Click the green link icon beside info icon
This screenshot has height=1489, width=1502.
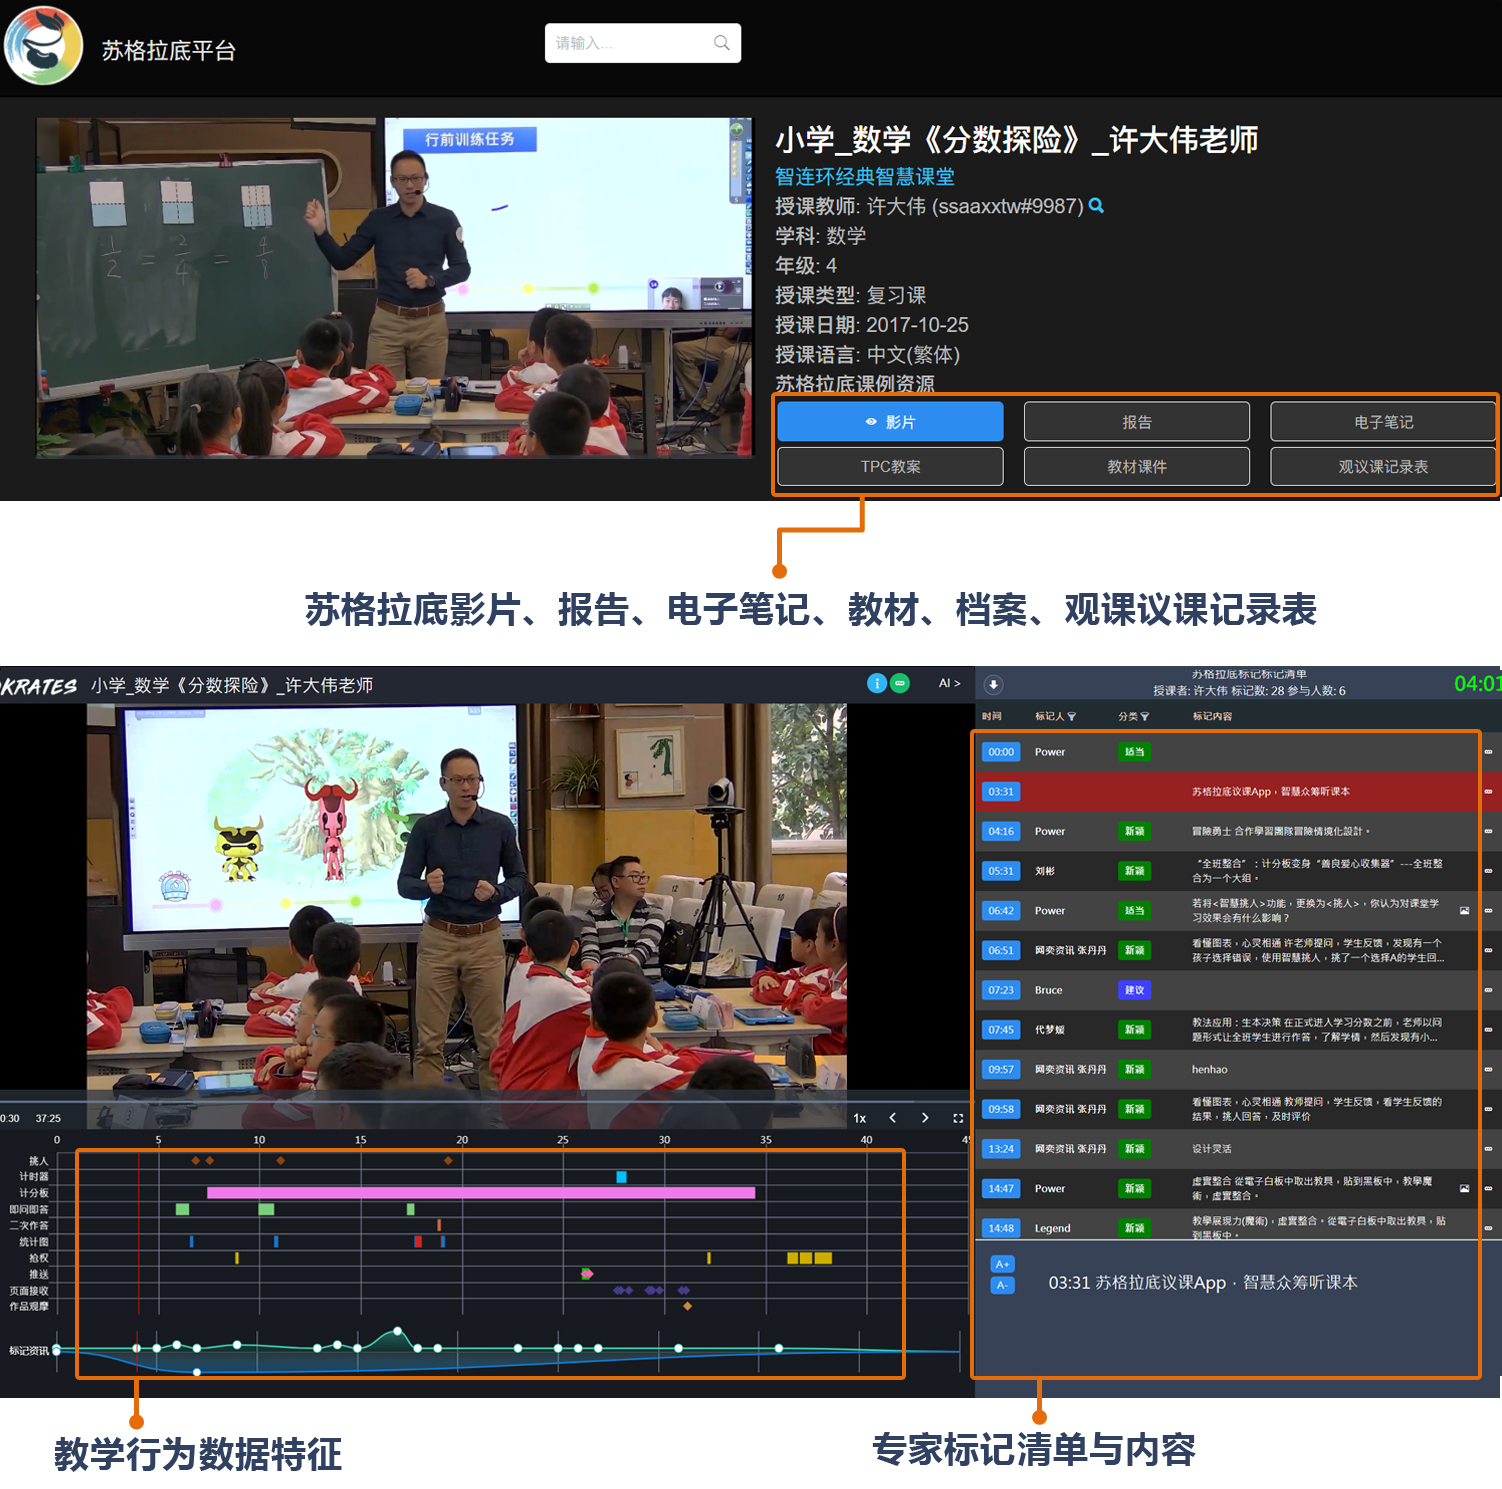(900, 684)
